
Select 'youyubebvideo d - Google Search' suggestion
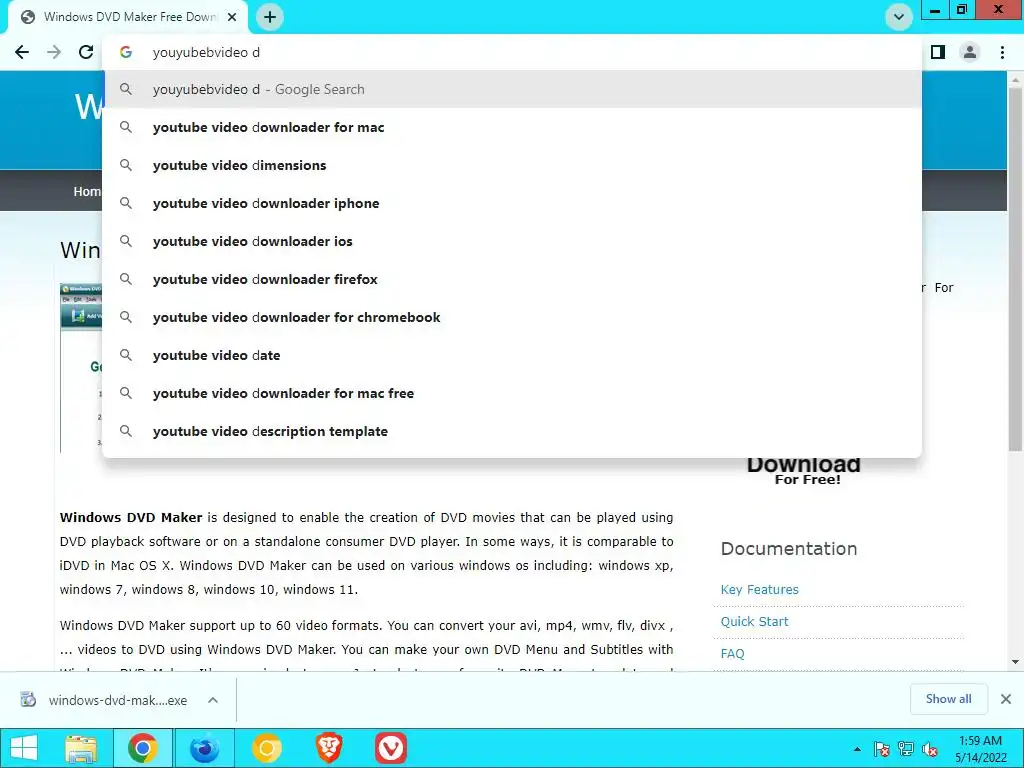click(513, 89)
